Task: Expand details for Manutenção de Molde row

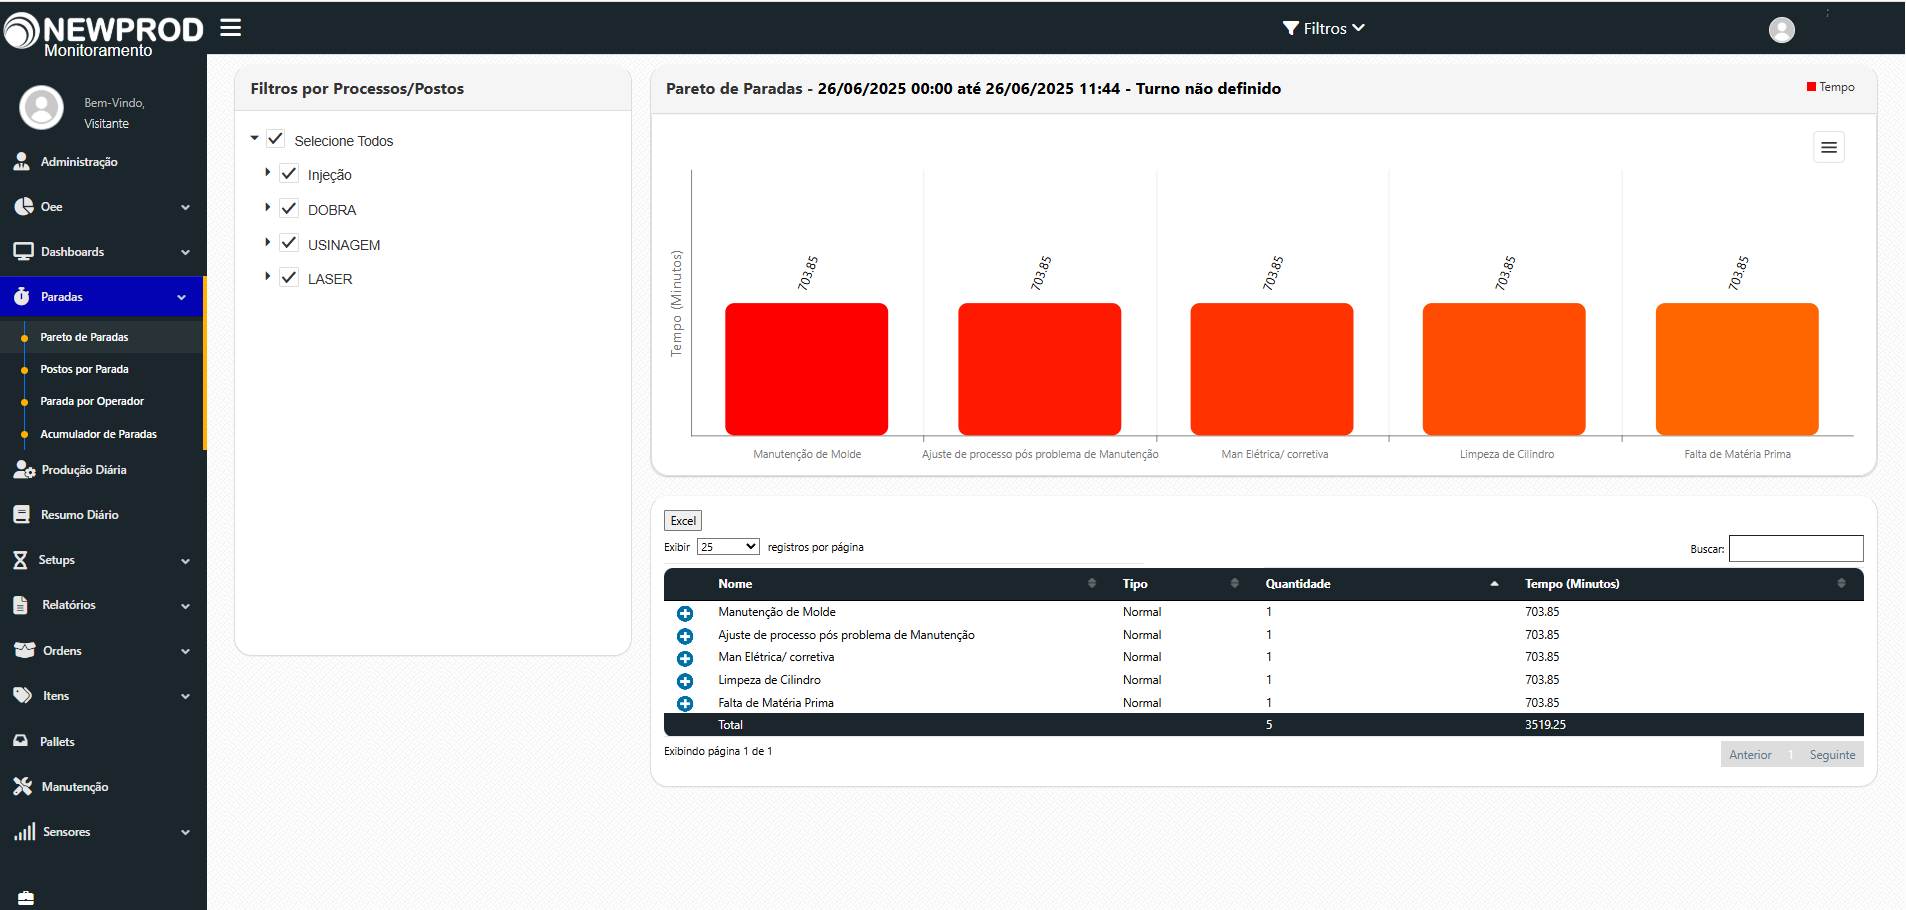Action: coord(685,613)
